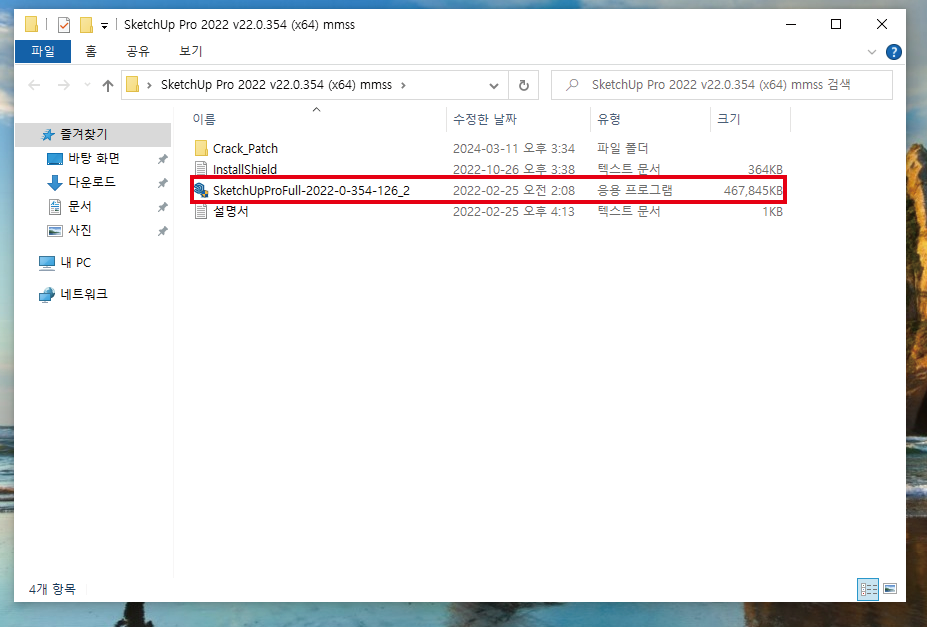Minimize the File Explorer window

pyautogui.click(x=790, y=24)
